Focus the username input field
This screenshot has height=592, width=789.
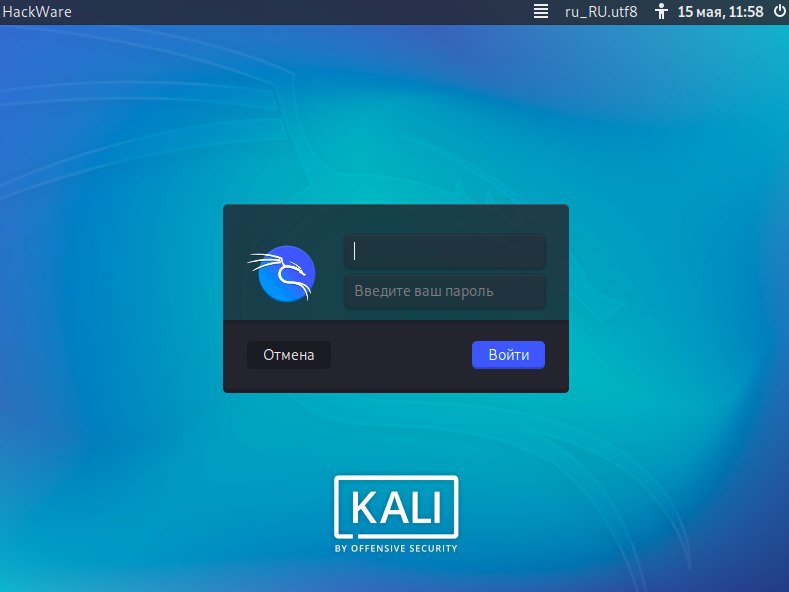click(x=445, y=251)
